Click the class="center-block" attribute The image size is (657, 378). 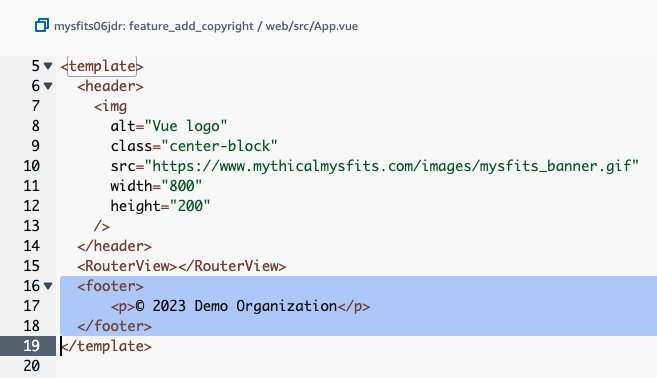(x=194, y=146)
